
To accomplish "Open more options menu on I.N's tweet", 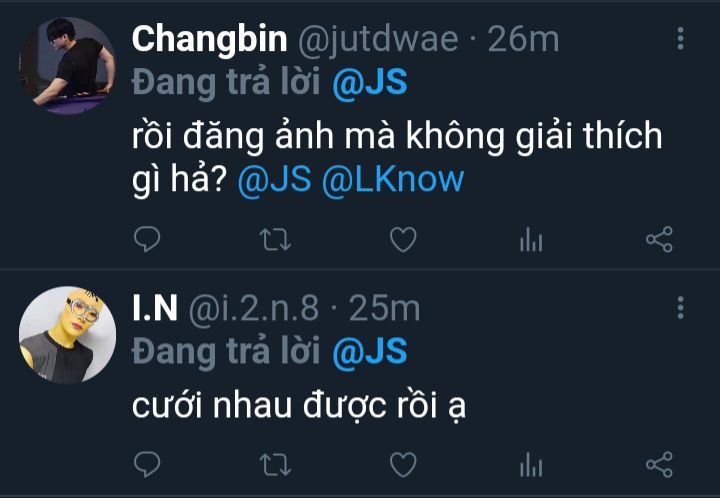I will (681, 308).
